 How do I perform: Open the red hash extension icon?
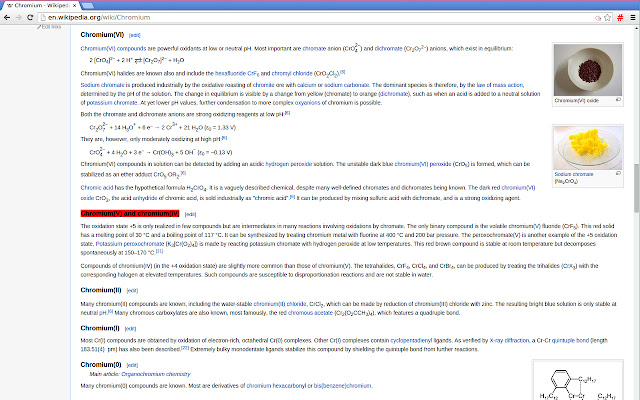[x=620, y=18]
